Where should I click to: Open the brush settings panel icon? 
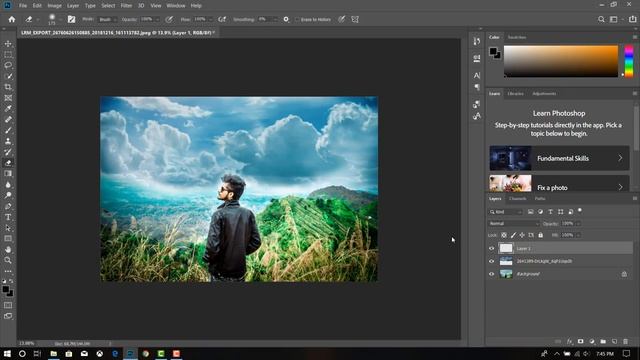(x=71, y=19)
